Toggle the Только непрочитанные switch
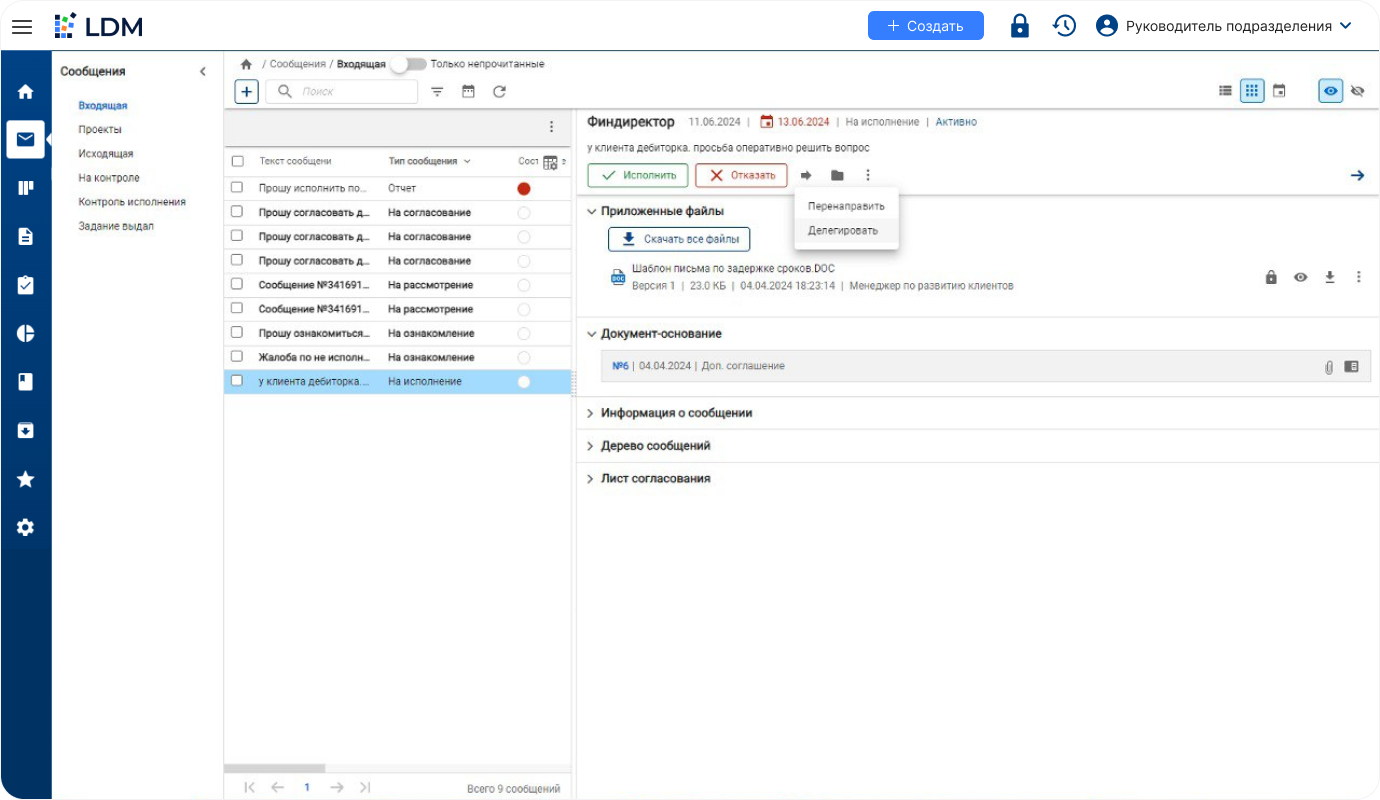1380x800 pixels. tap(409, 62)
